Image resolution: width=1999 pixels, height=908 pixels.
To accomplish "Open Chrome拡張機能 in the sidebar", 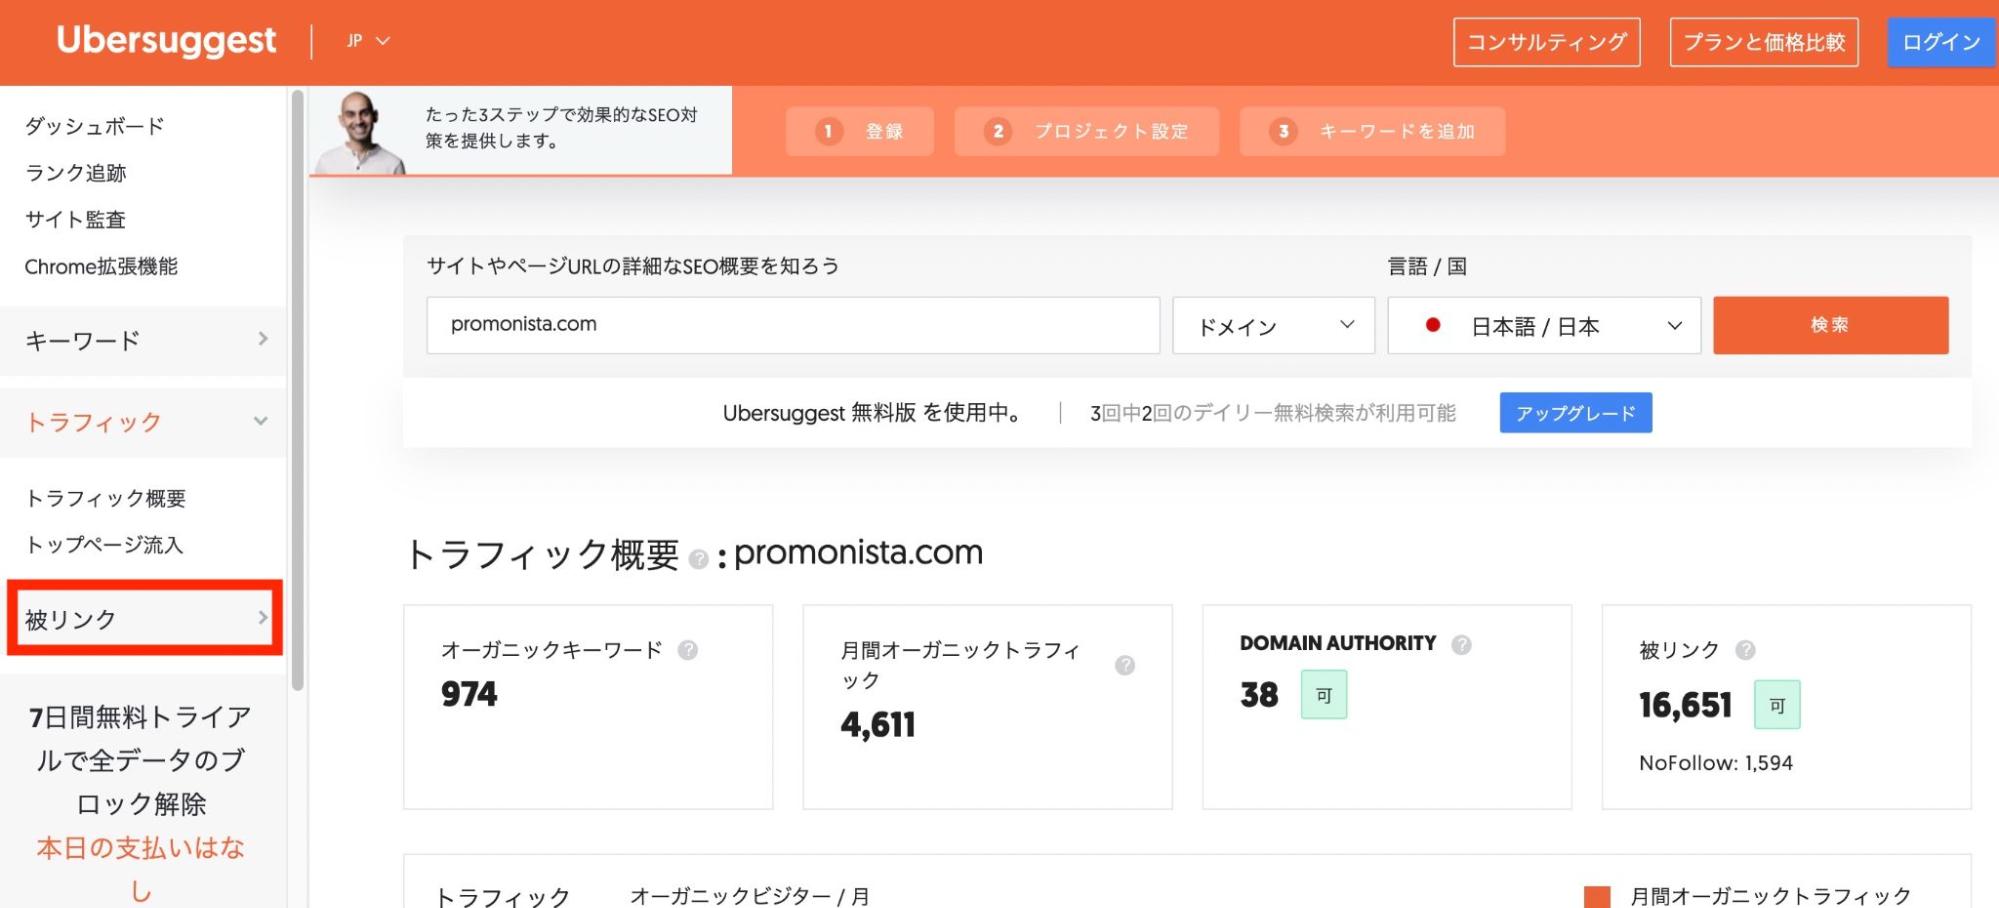I will (101, 266).
